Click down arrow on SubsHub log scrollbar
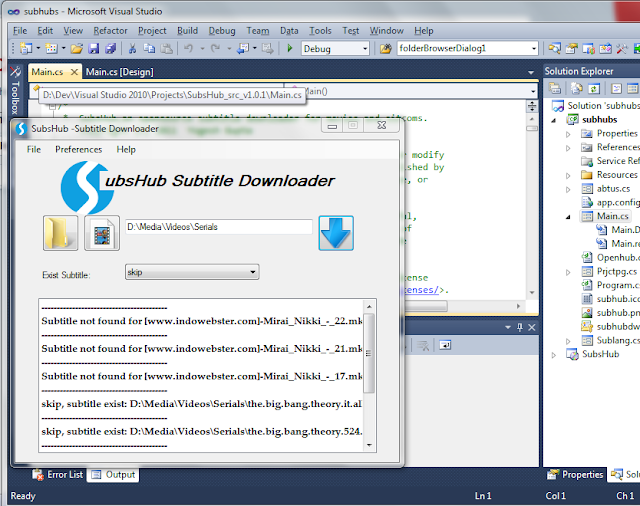 click(x=369, y=445)
